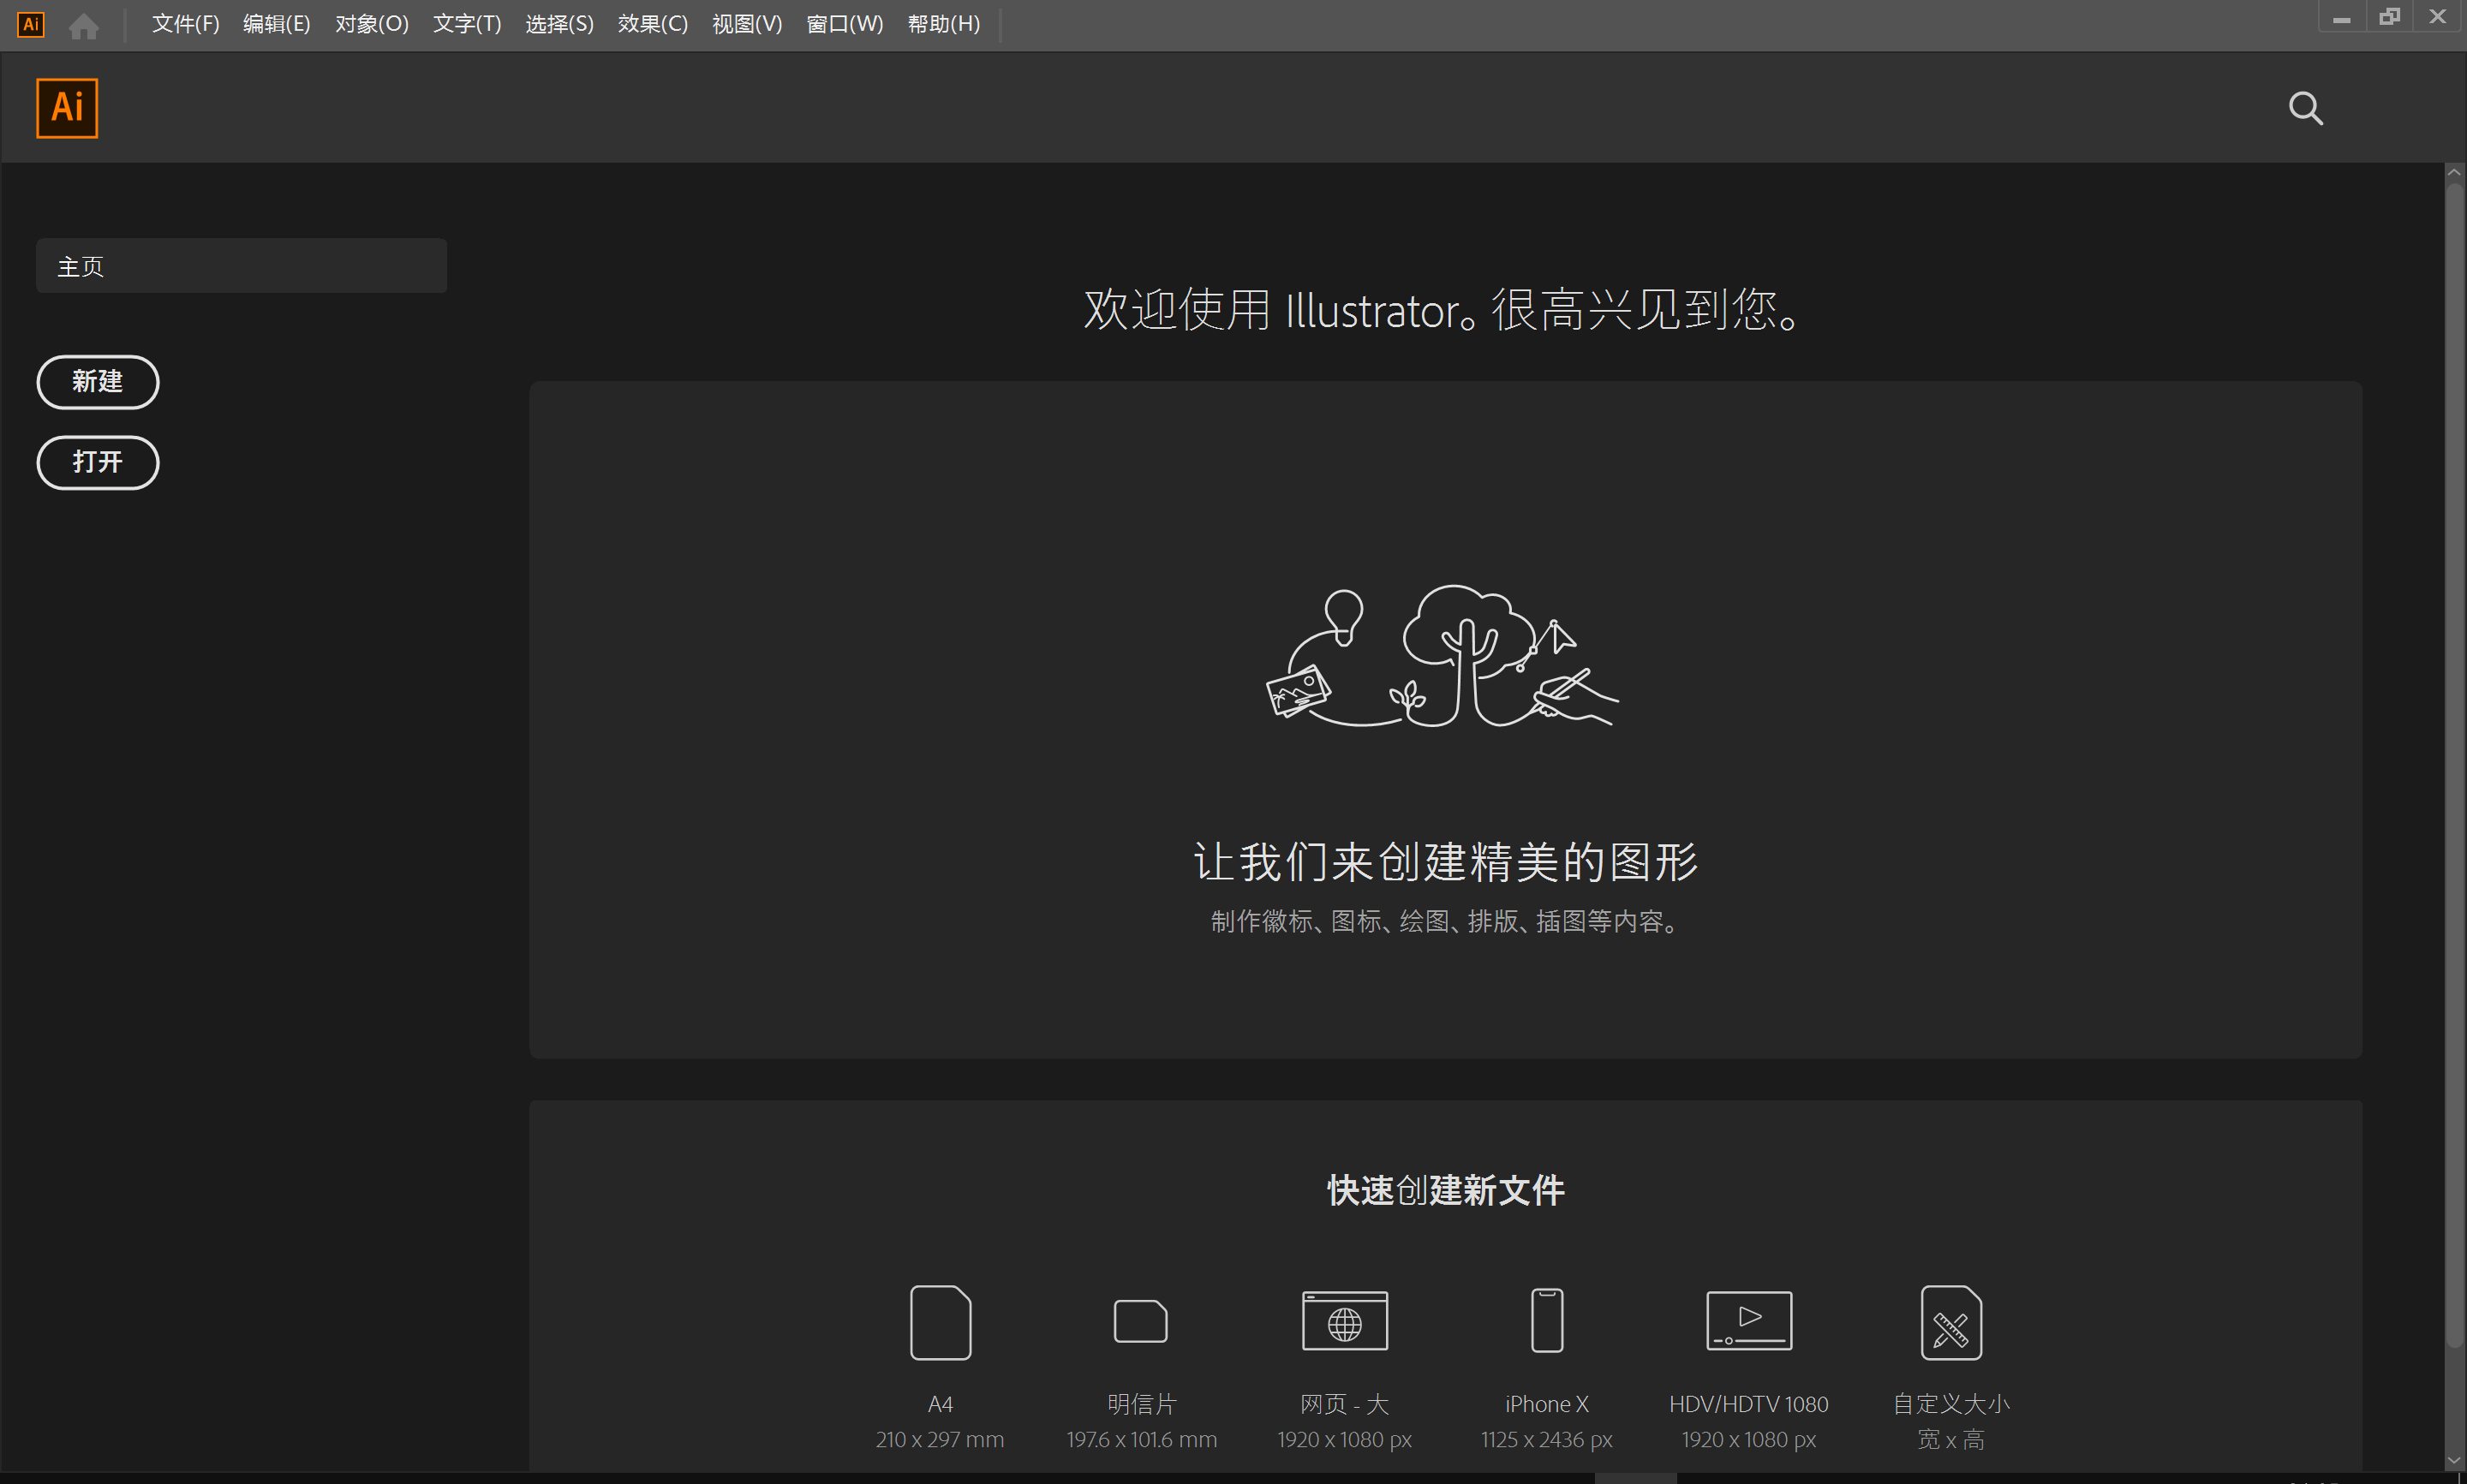Open the 选择(S) menu
2467x1484 pixels.
click(560, 24)
